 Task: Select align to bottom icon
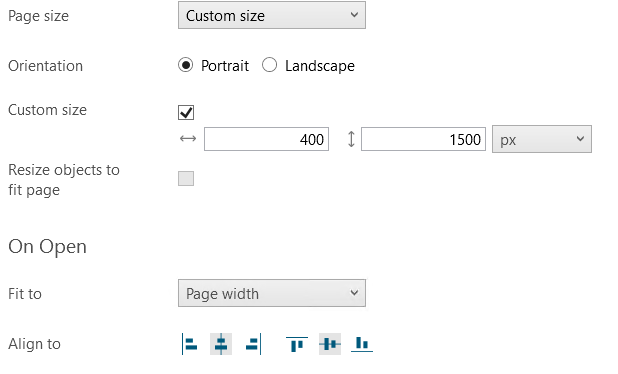click(362, 344)
